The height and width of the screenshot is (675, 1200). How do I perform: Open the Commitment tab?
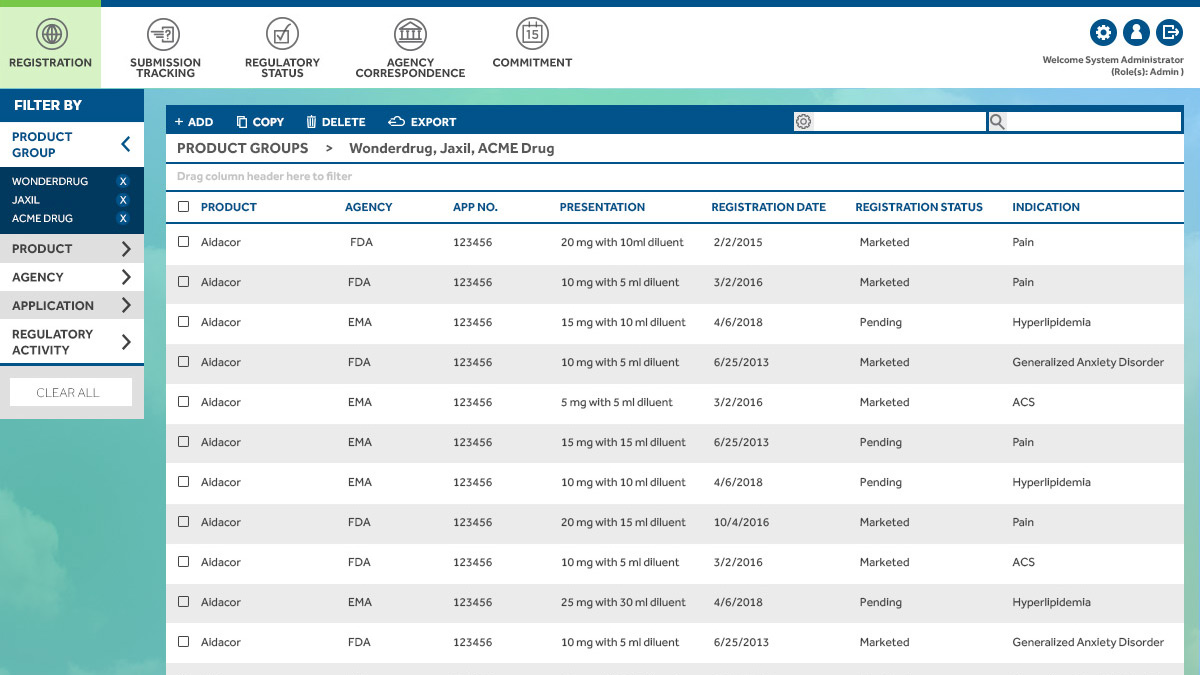(532, 62)
